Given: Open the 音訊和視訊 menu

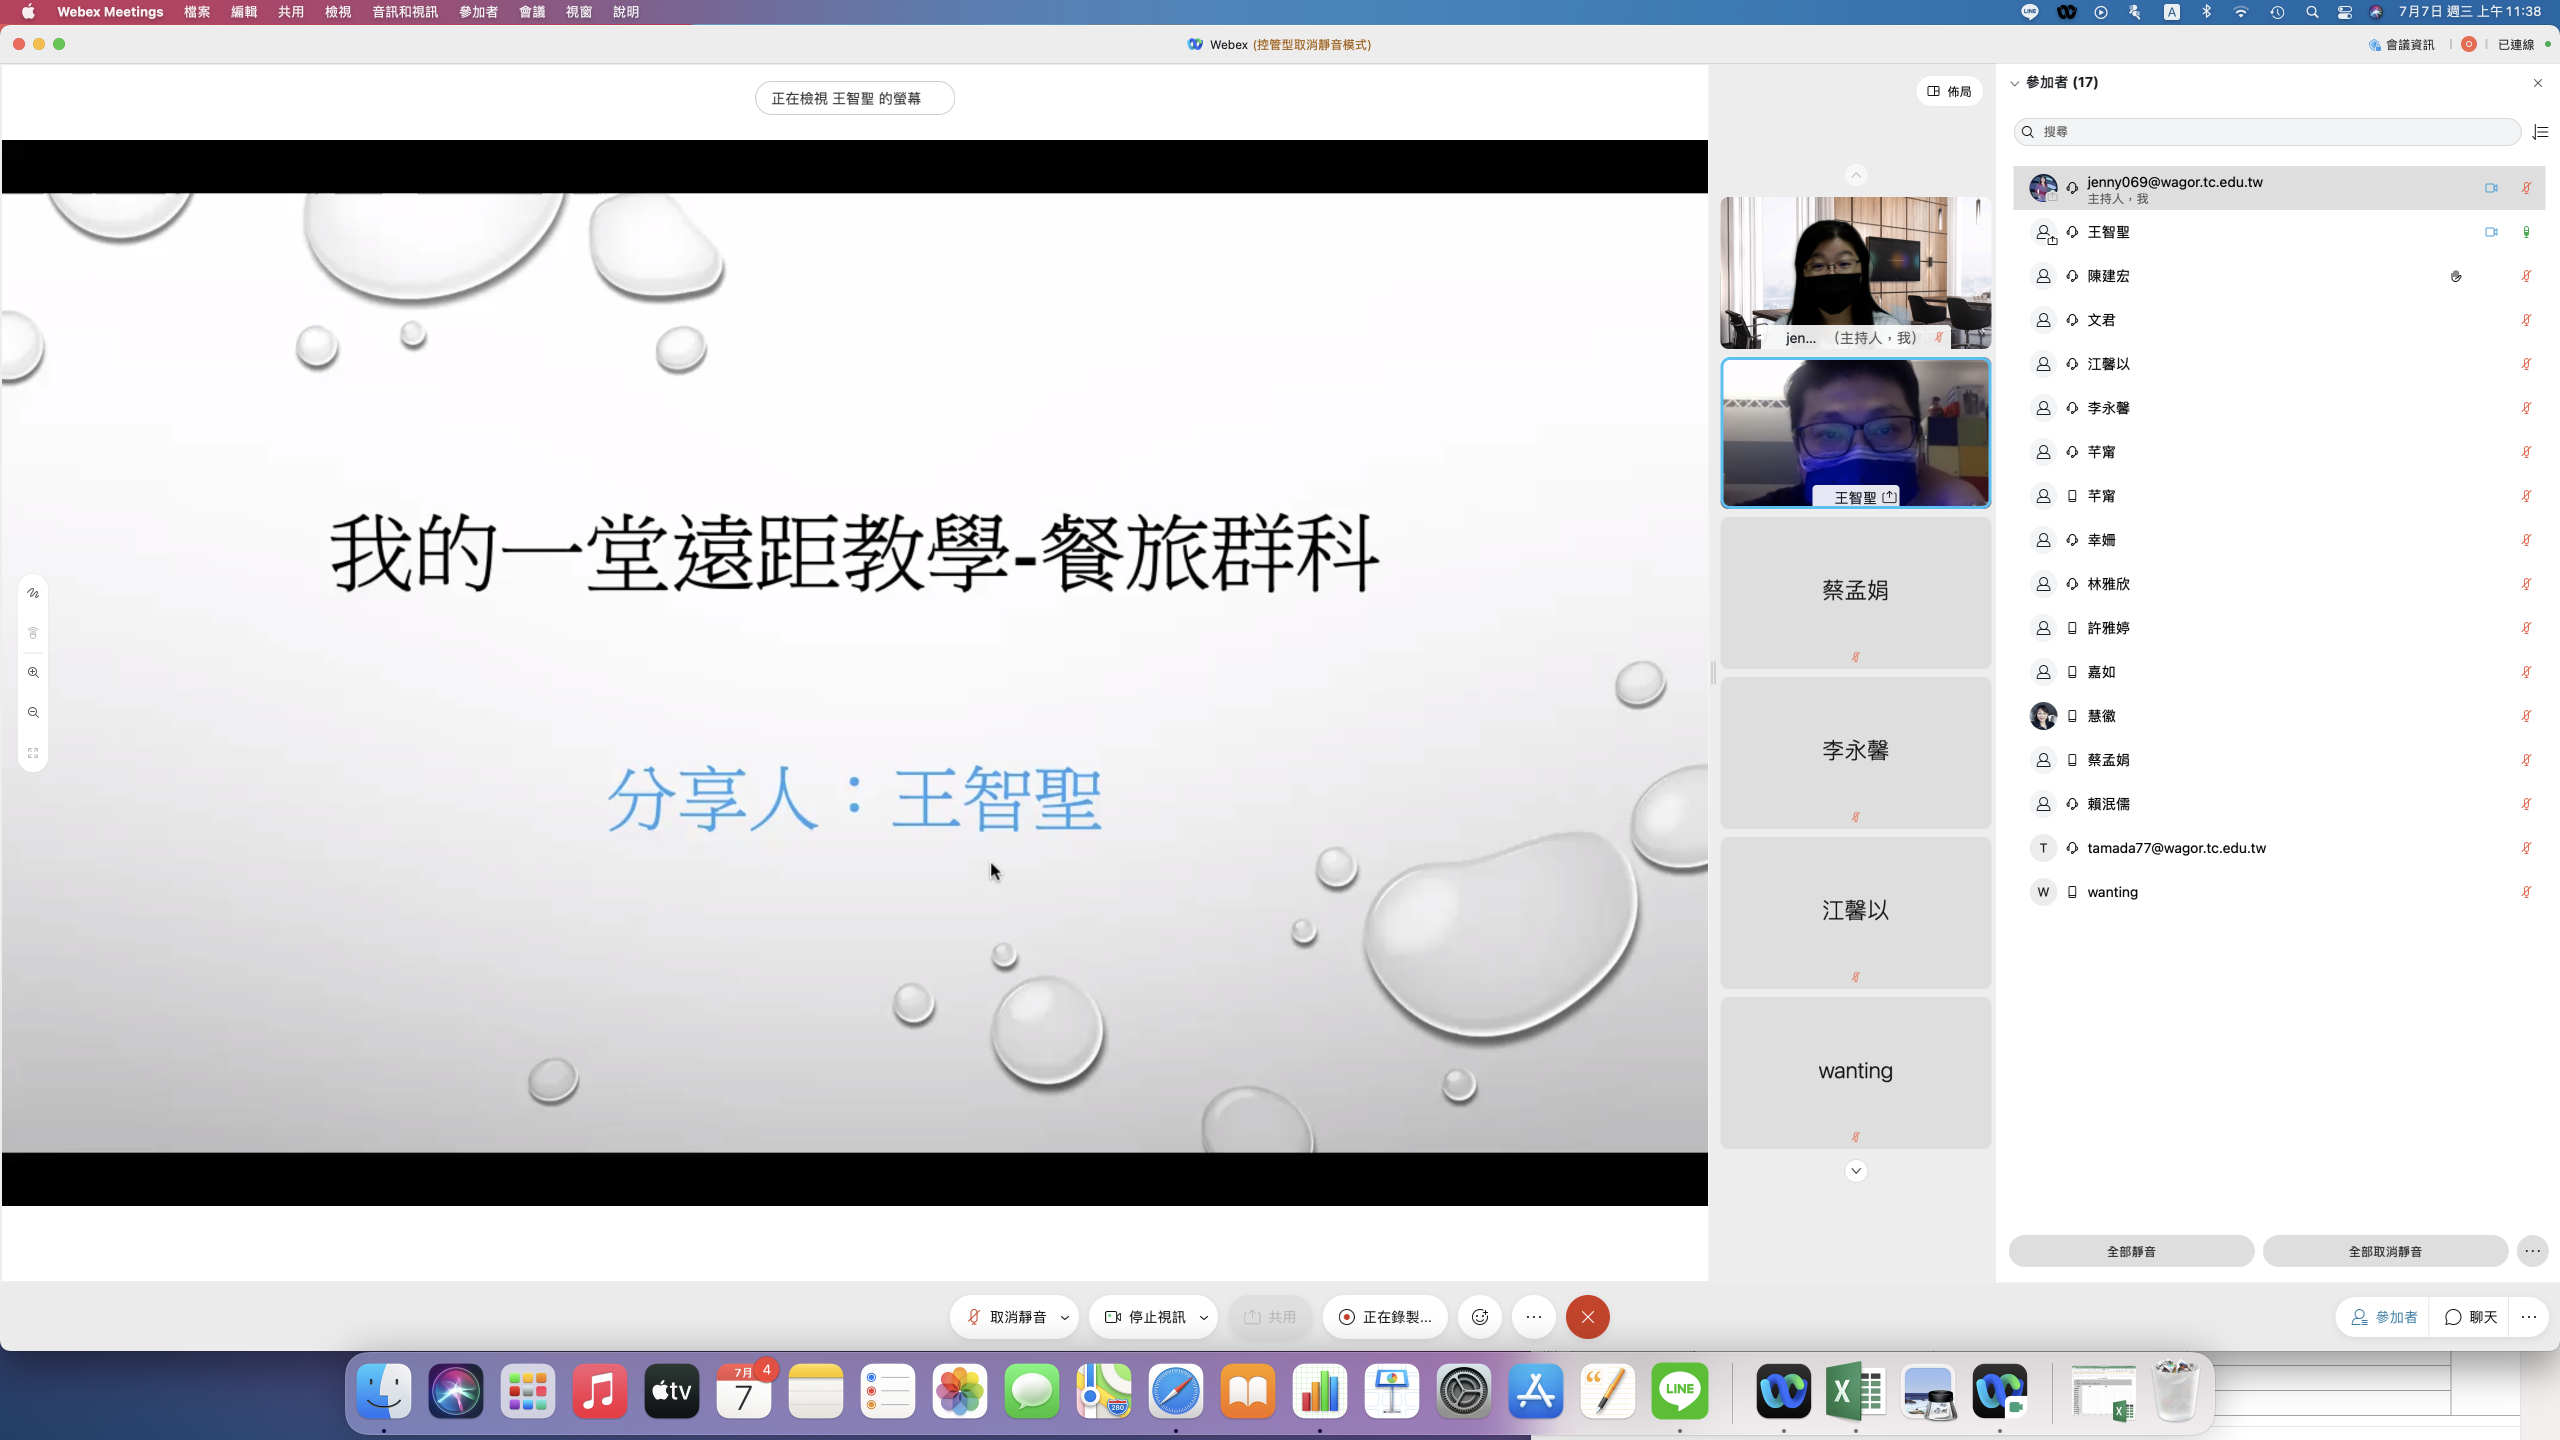Looking at the screenshot, I should 404,12.
